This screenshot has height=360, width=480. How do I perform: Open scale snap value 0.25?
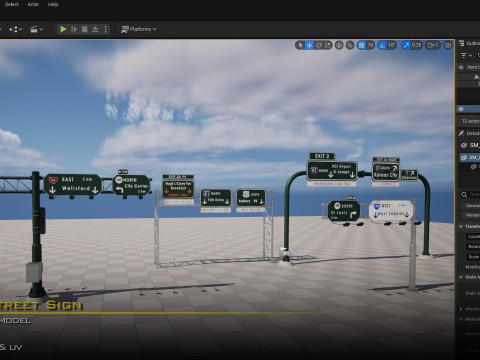[416, 45]
